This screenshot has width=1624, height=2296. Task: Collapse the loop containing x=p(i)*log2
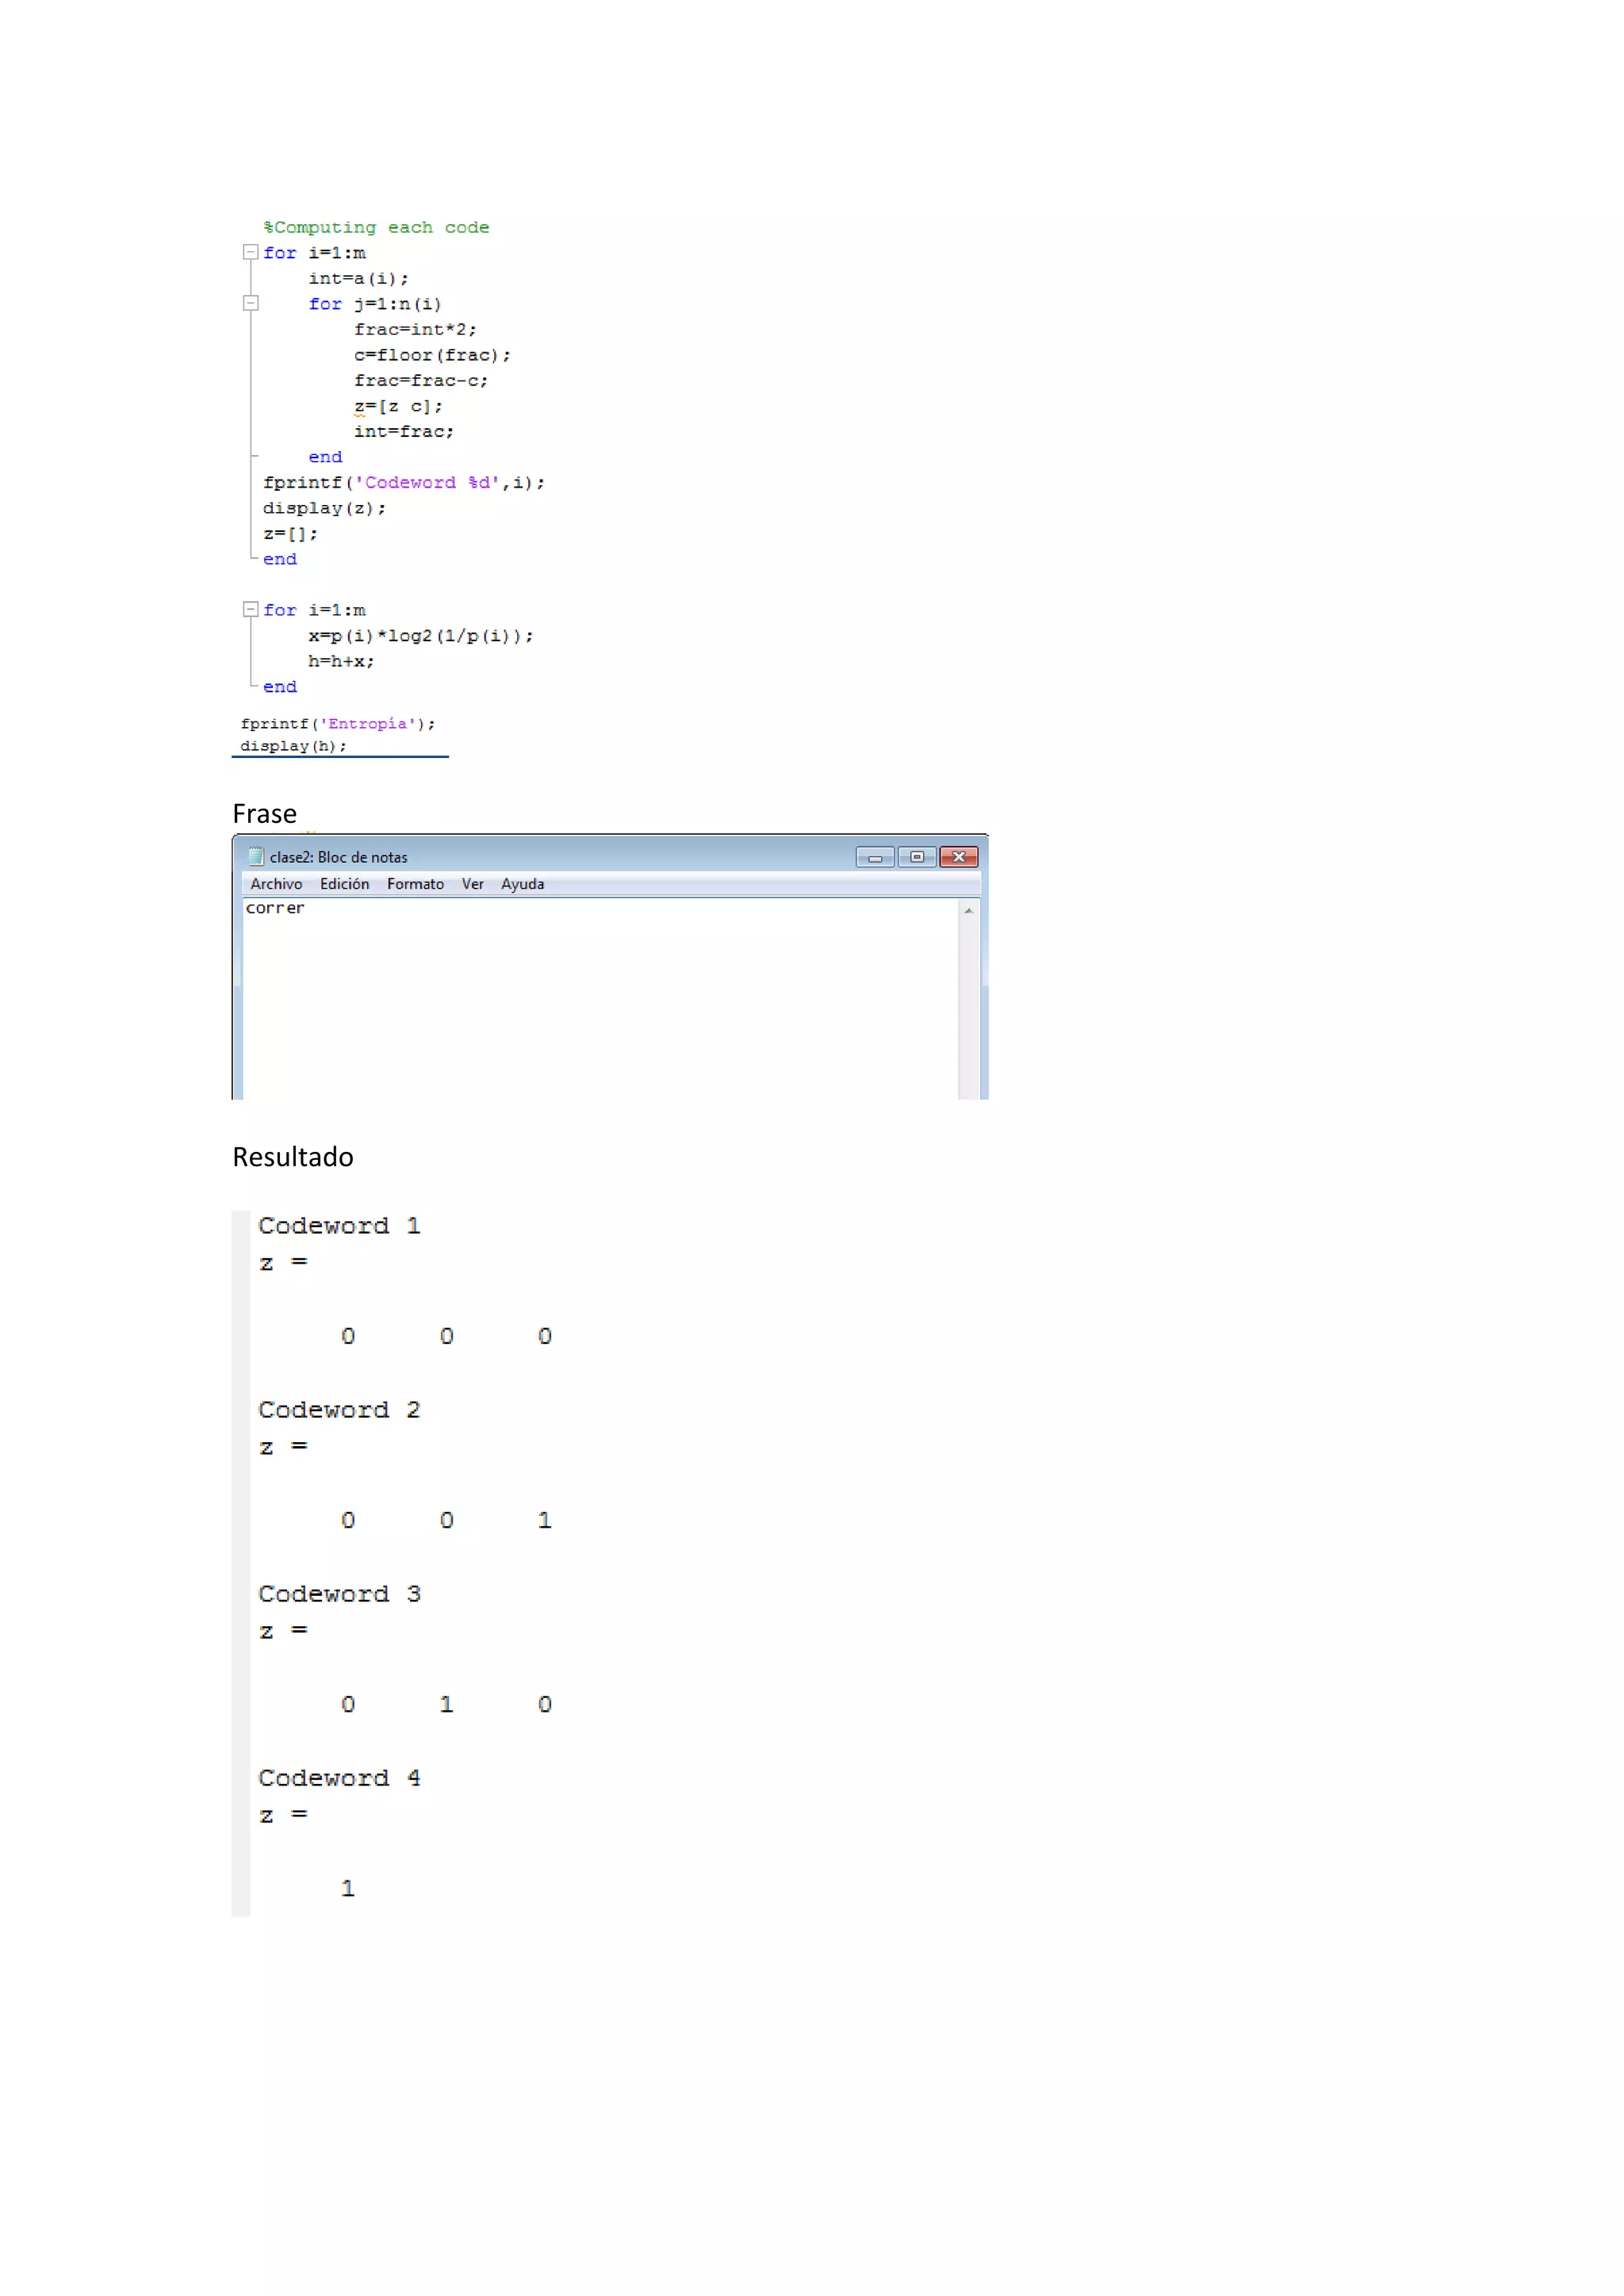click(251, 609)
